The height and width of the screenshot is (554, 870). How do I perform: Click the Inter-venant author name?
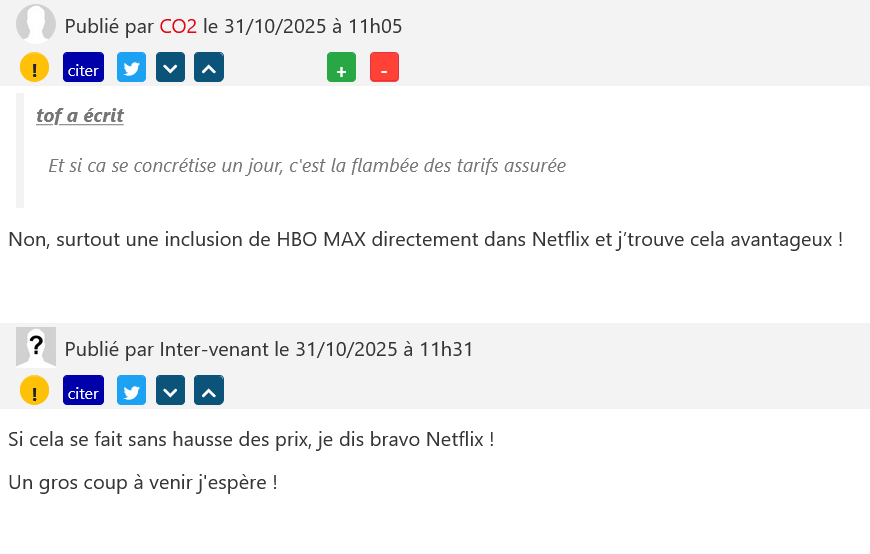[x=216, y=349]
